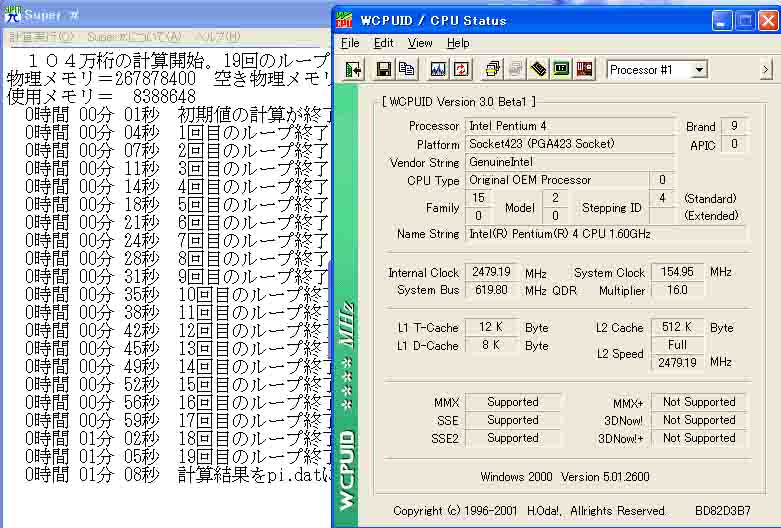Close the WCPUID window
Image resolution: width=781 pixels, height=528 pixels.
(x=769, y=21)
